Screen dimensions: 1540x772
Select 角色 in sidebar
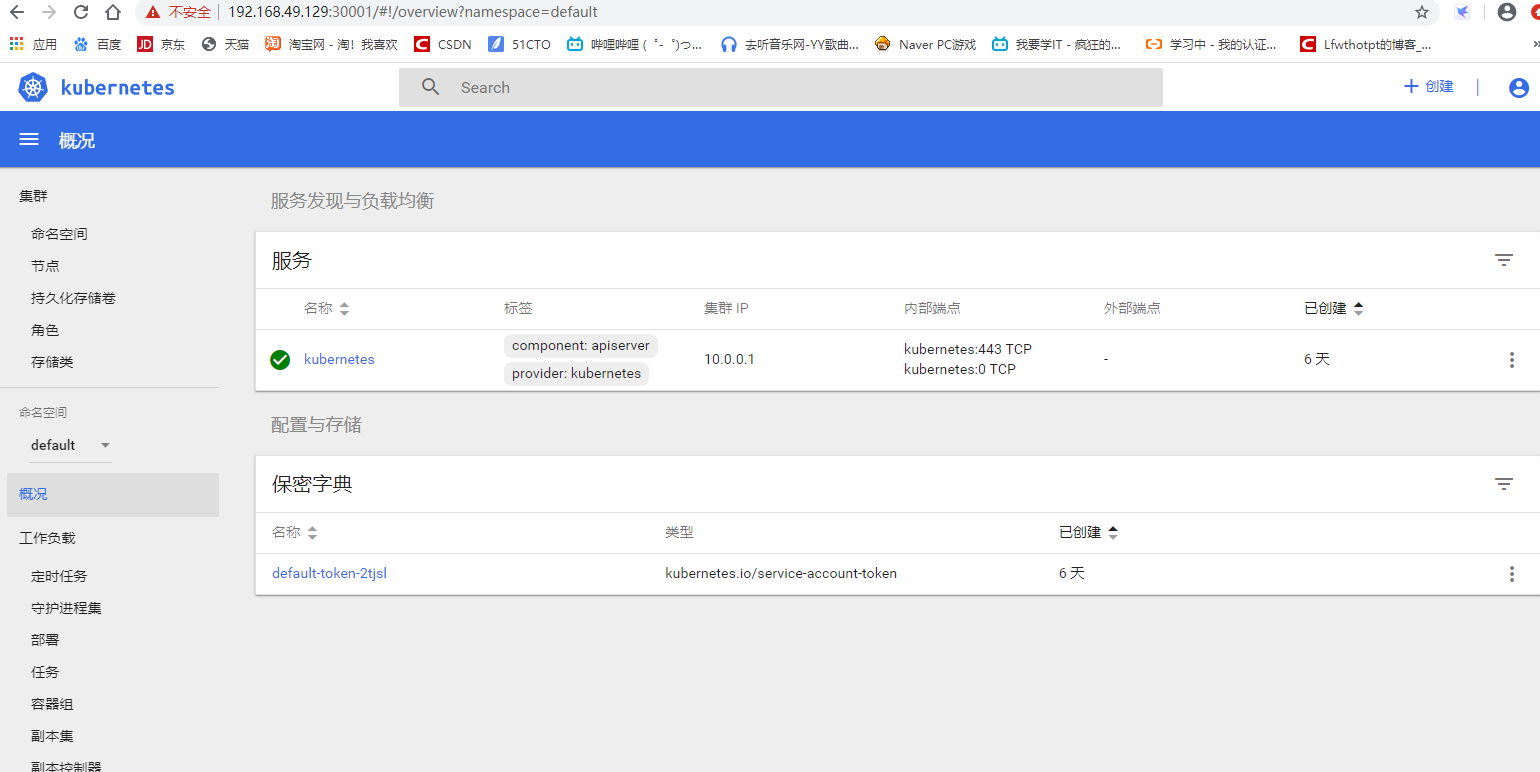click(45, 330)
